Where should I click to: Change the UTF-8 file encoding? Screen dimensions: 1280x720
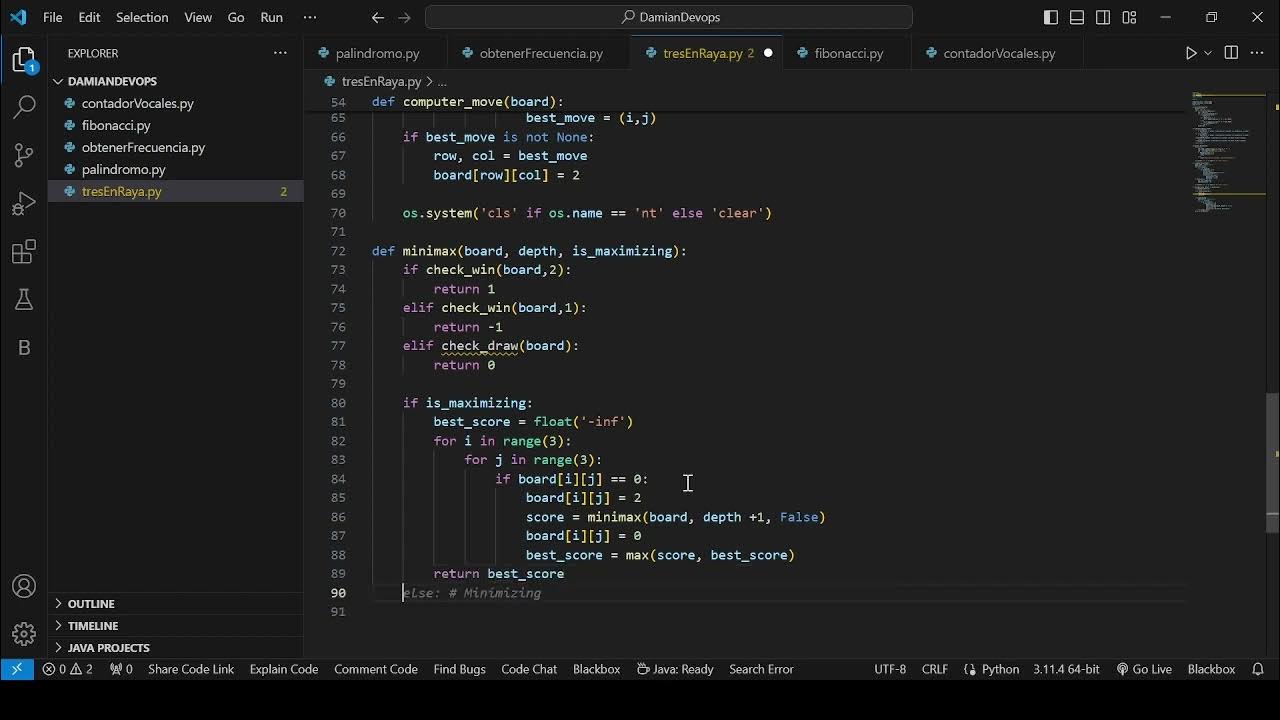[x=890, y=669]
